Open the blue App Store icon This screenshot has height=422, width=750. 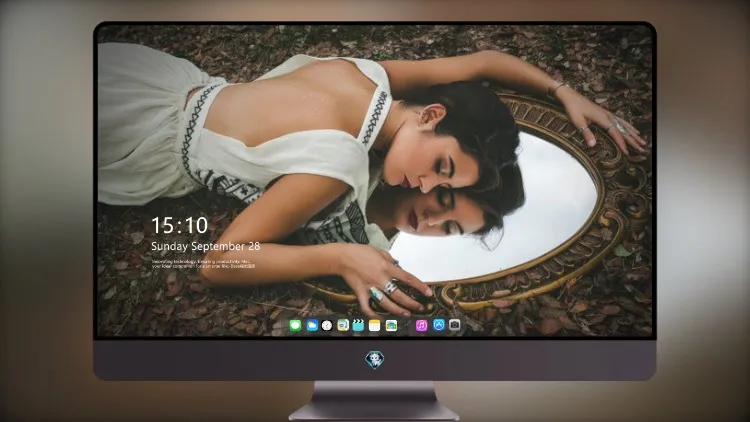(439, 325)
